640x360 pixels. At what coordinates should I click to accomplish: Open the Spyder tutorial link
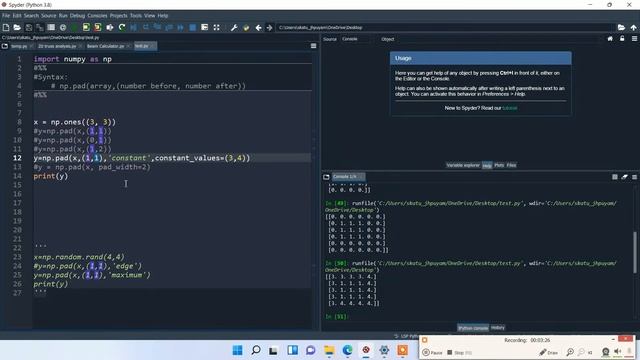click(509, 108)
